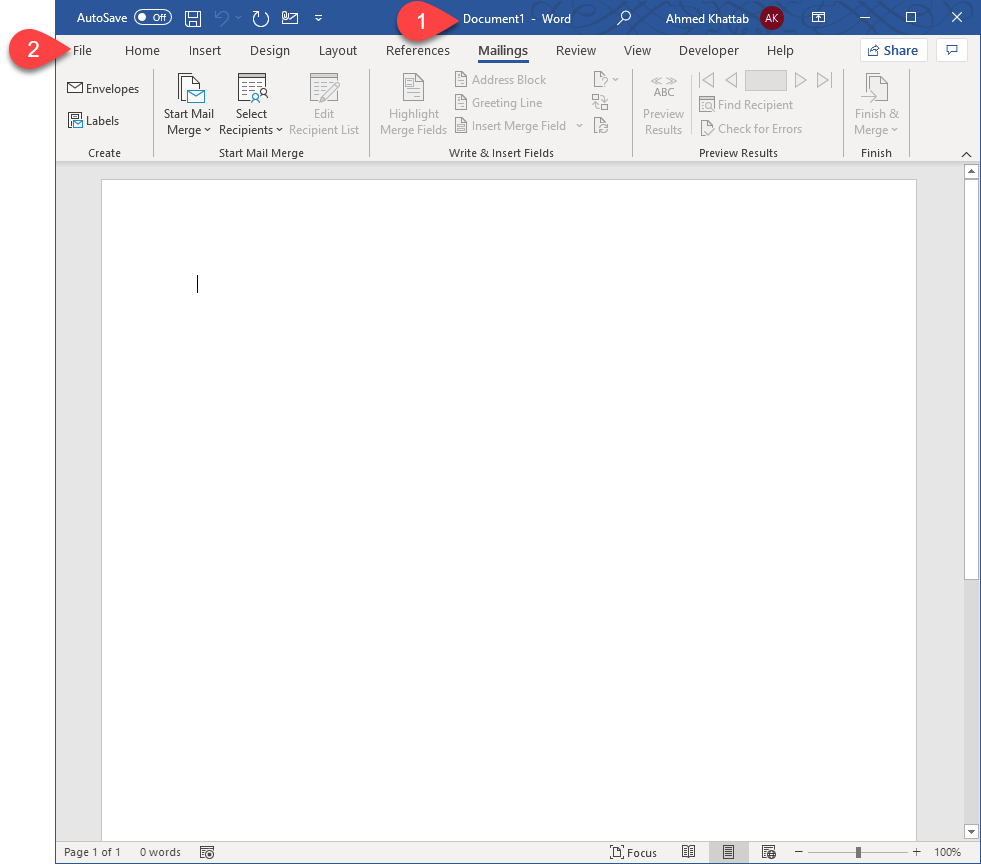Click the Previous Record arrow icon
Image resolution: width=981 pixels, height=864 pixels.
(731, 80)
